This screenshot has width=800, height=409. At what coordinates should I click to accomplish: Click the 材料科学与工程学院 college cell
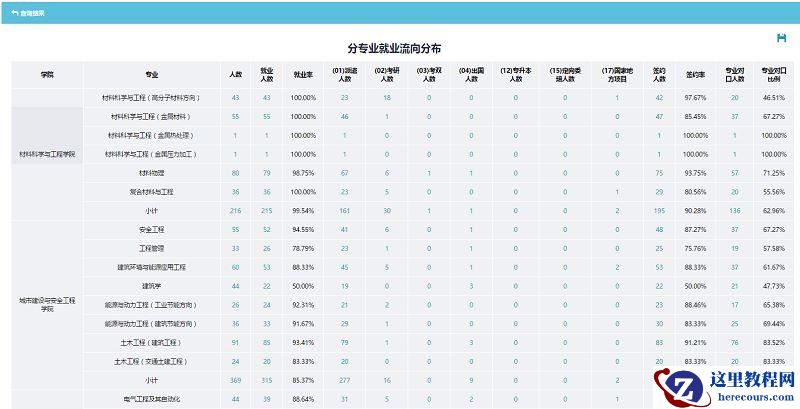47,155
